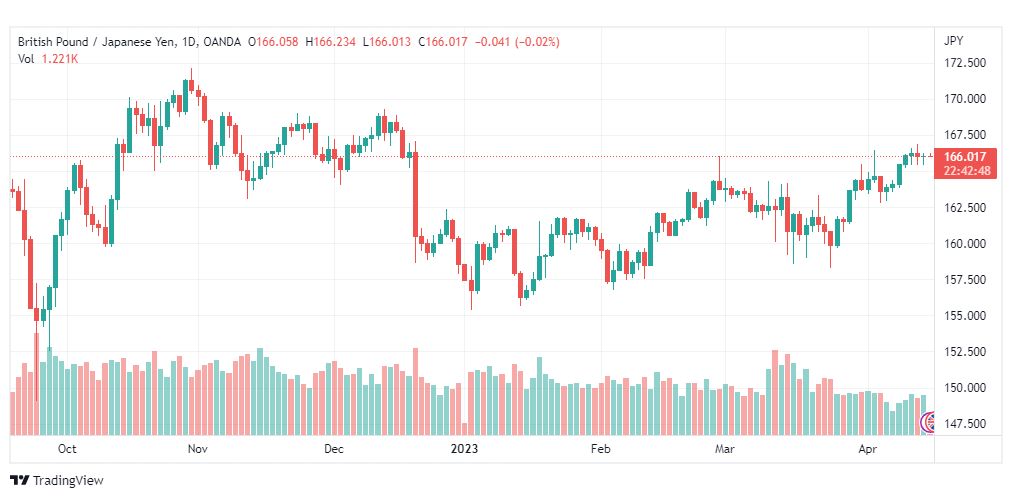Click the economic event flag icon
Screen dimensions: 1012x498
[927, 423]
